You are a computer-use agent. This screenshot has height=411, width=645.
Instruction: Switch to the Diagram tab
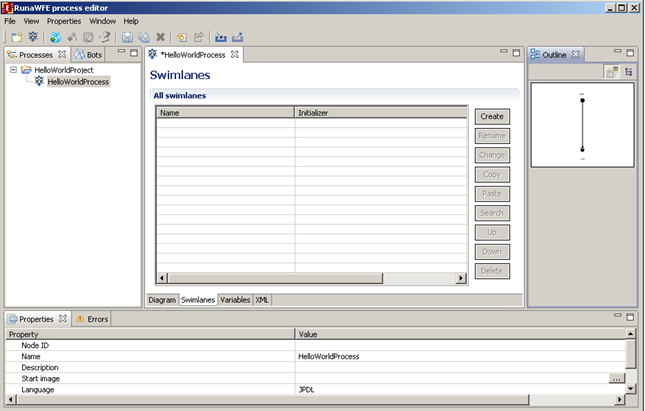162,299
